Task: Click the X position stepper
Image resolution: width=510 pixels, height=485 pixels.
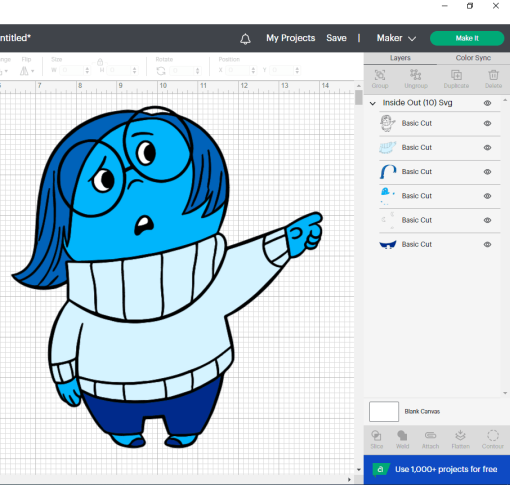Action: [x=253, y=70]
